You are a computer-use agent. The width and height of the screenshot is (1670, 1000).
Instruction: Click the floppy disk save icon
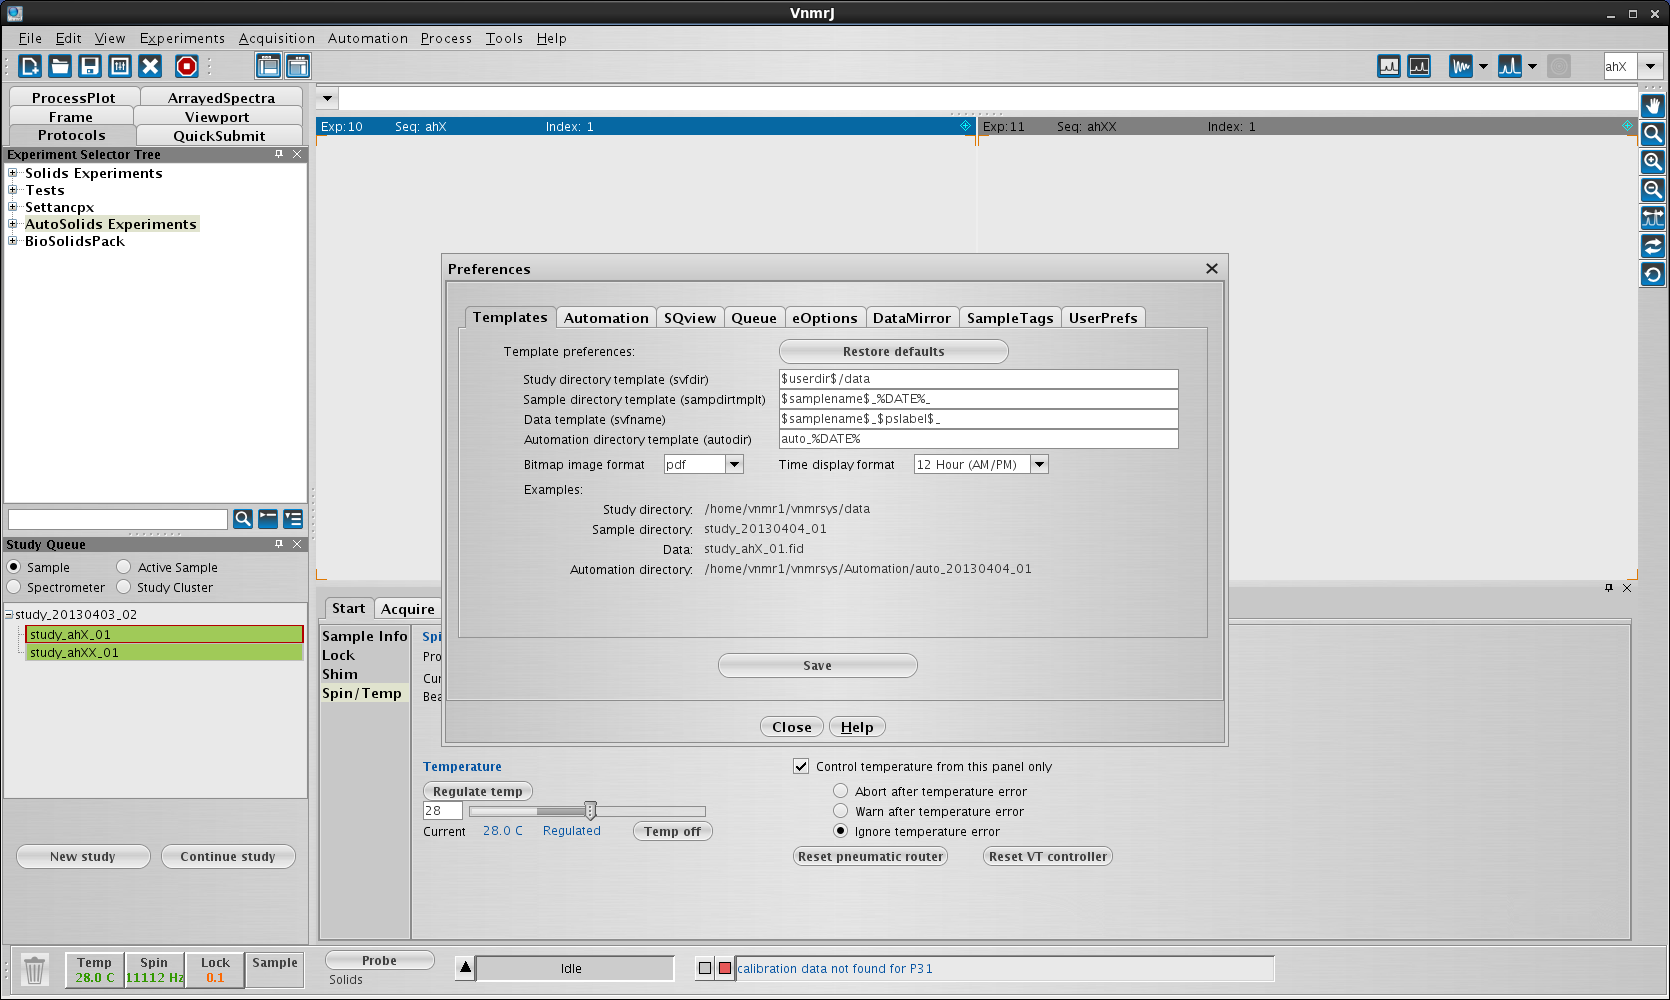[x=90, y=66]
